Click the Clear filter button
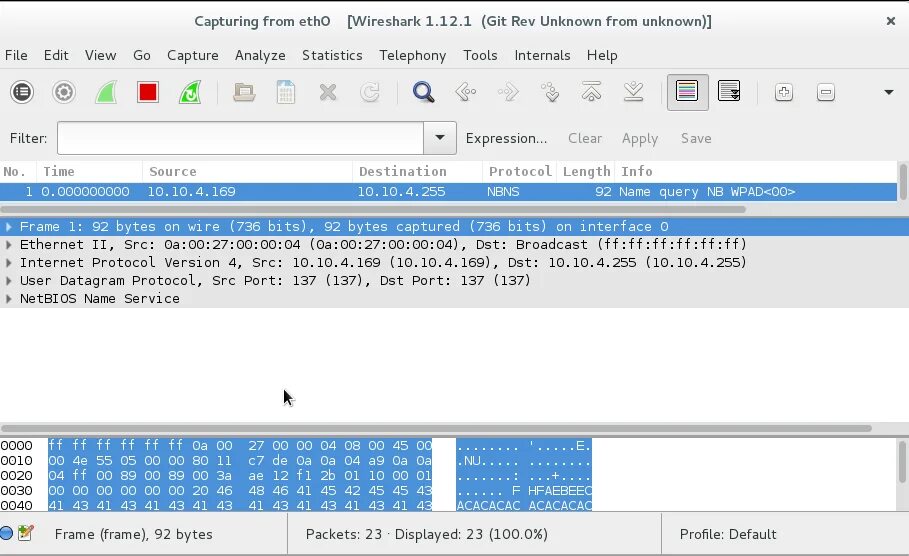The height and width of the screenshot is (556, 909). [x=585, y=139]
